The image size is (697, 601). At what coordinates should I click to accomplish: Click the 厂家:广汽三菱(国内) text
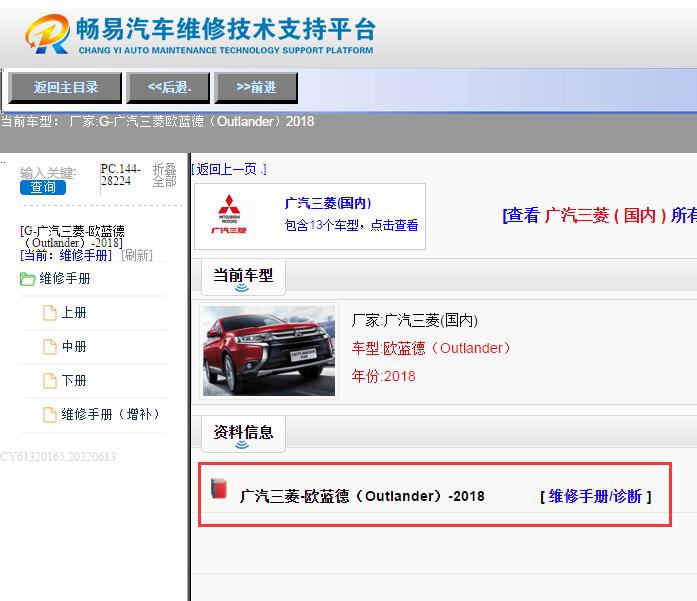coord(414,321)
